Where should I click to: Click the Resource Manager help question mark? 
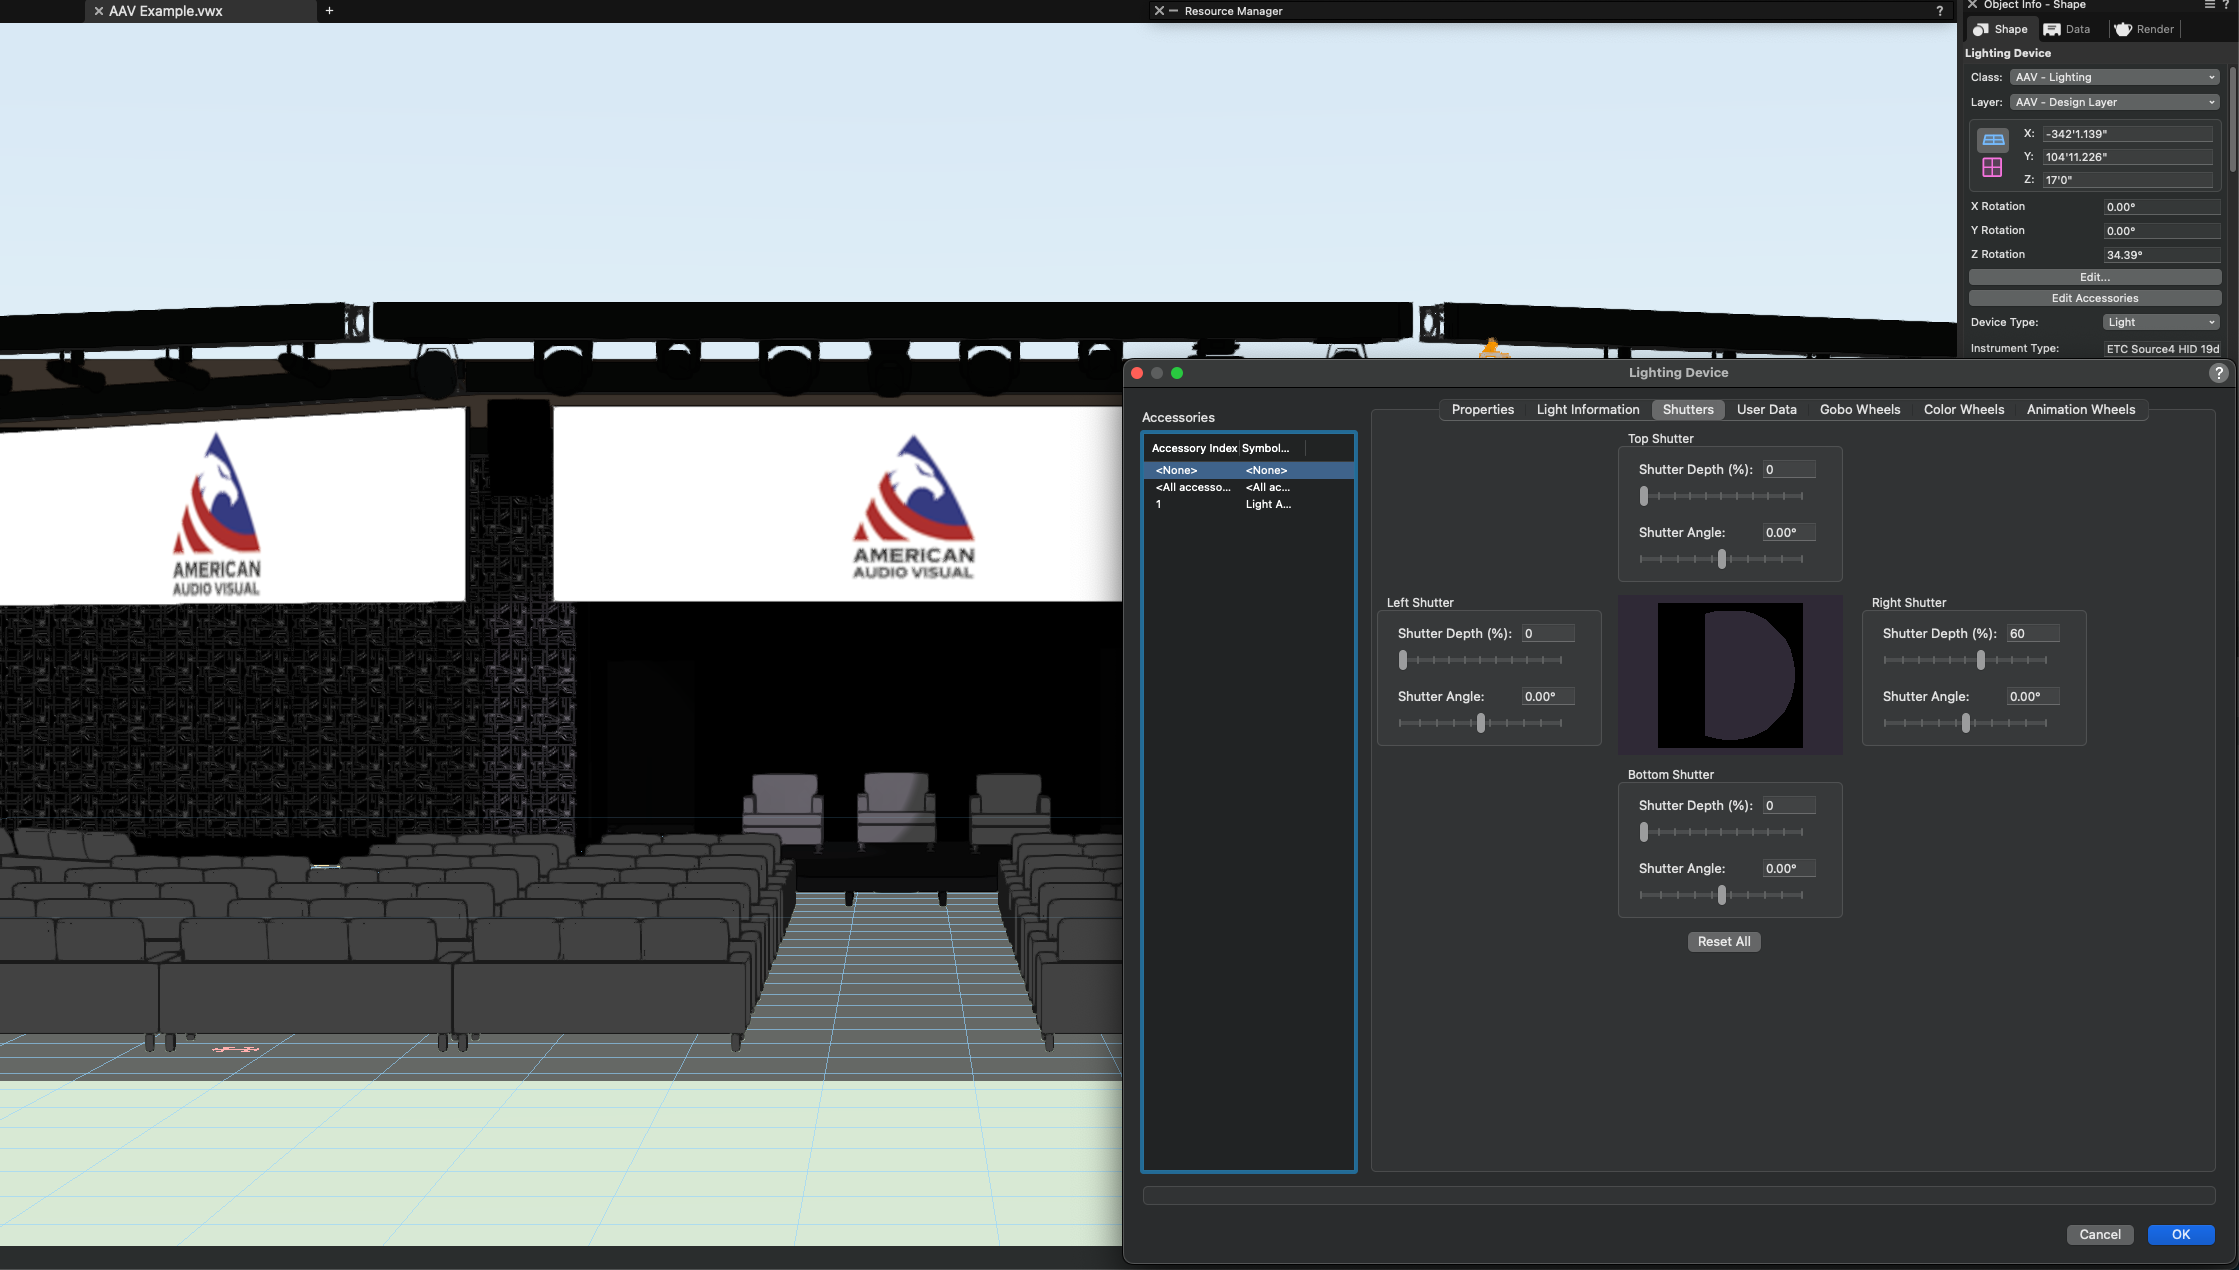pyautogui.click(x=1940, y=11)
